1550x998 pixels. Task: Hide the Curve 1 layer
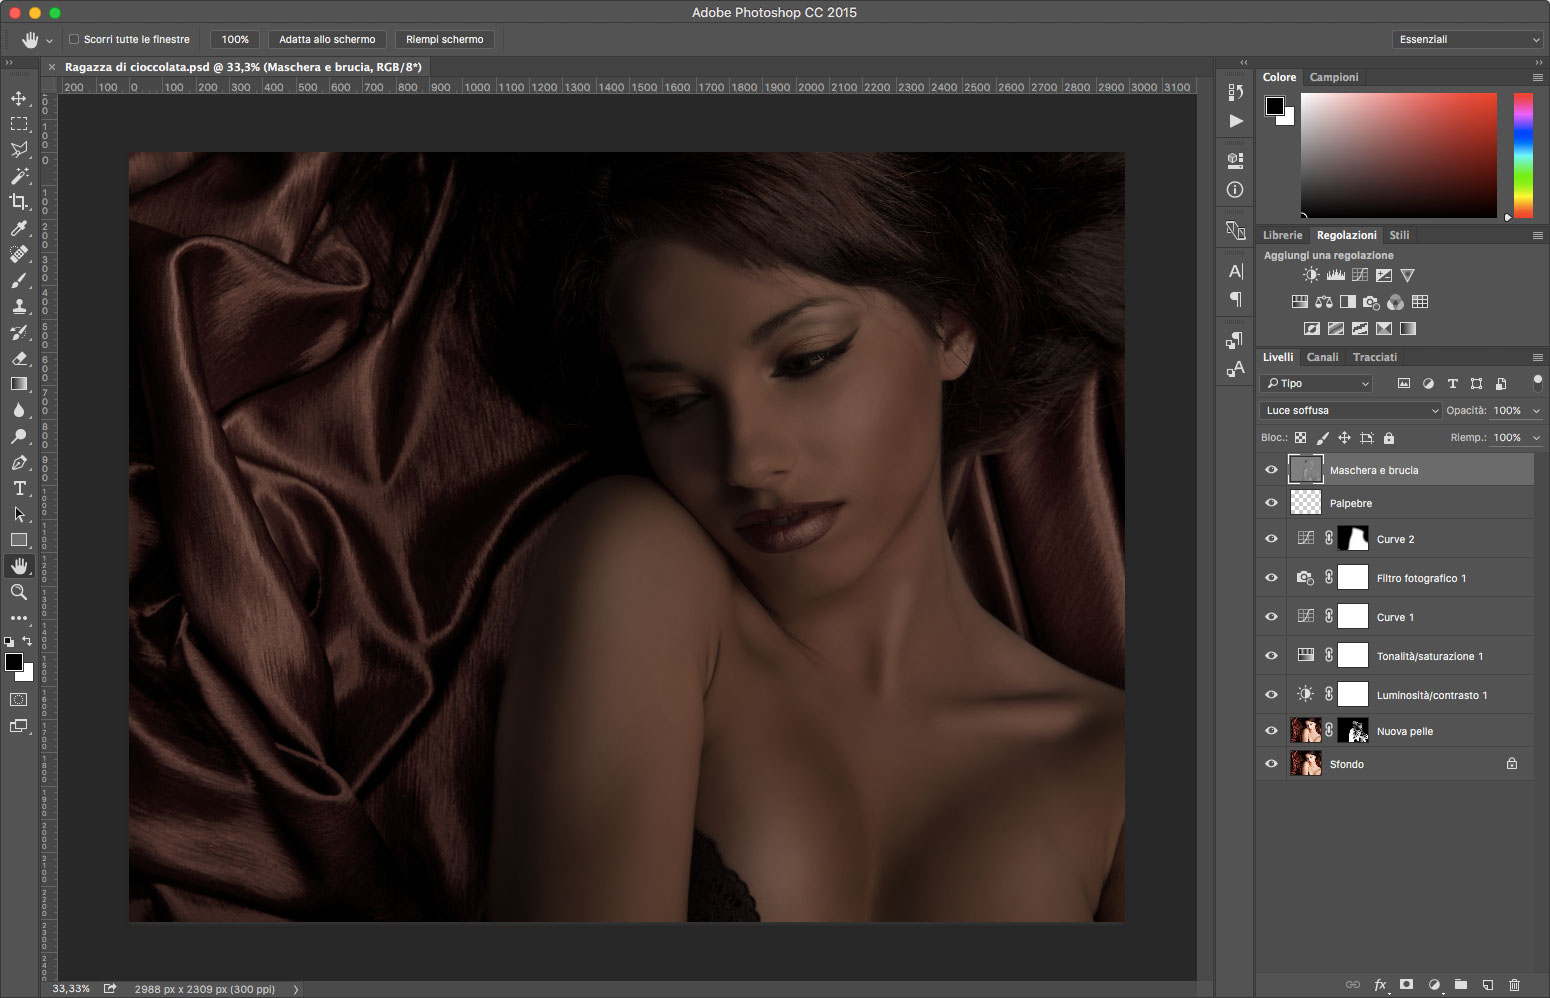coord(1271,617)
